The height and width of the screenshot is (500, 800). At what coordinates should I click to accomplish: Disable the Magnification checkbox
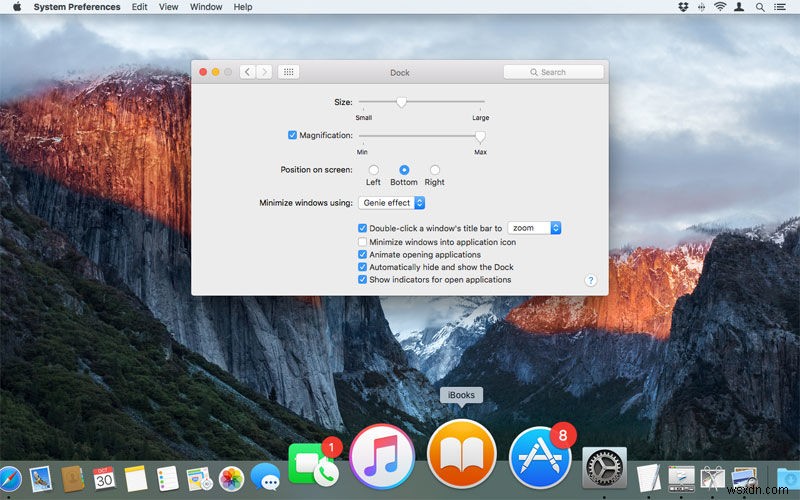[292, 135]
